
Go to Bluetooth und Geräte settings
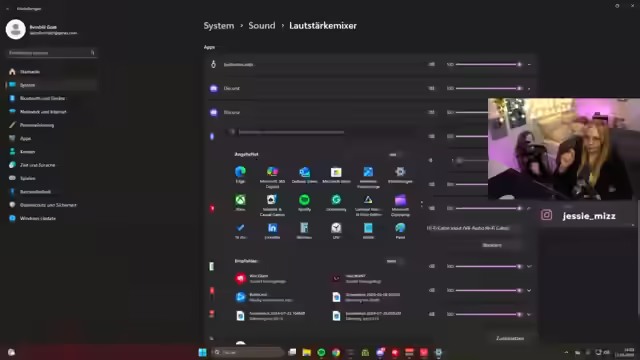[42, 98]
